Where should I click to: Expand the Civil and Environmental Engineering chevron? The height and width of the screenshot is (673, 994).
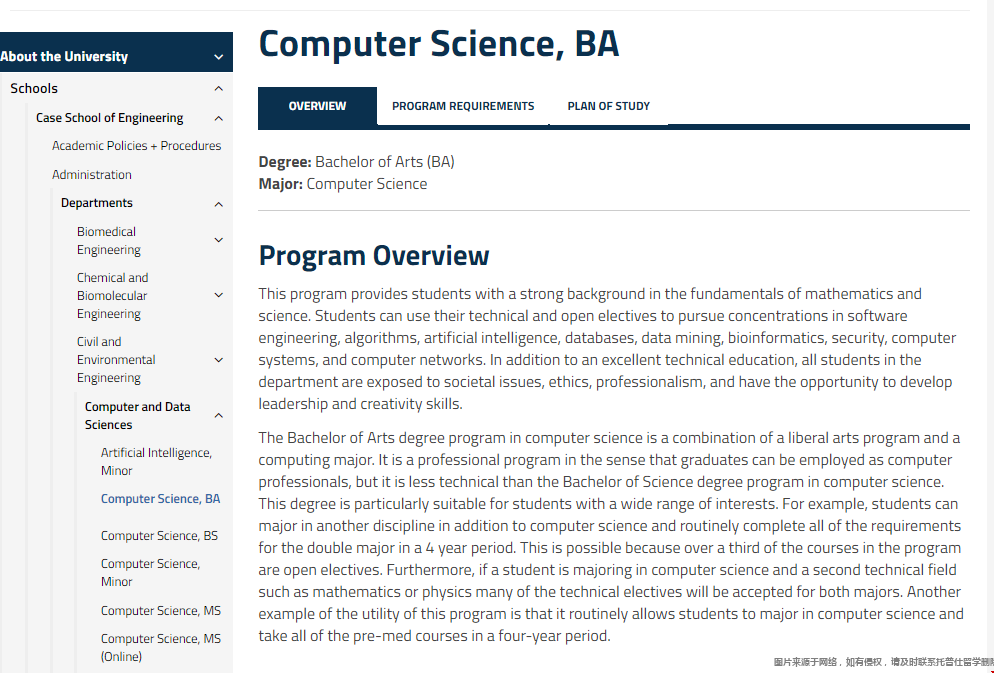click(x=218, y=359)
